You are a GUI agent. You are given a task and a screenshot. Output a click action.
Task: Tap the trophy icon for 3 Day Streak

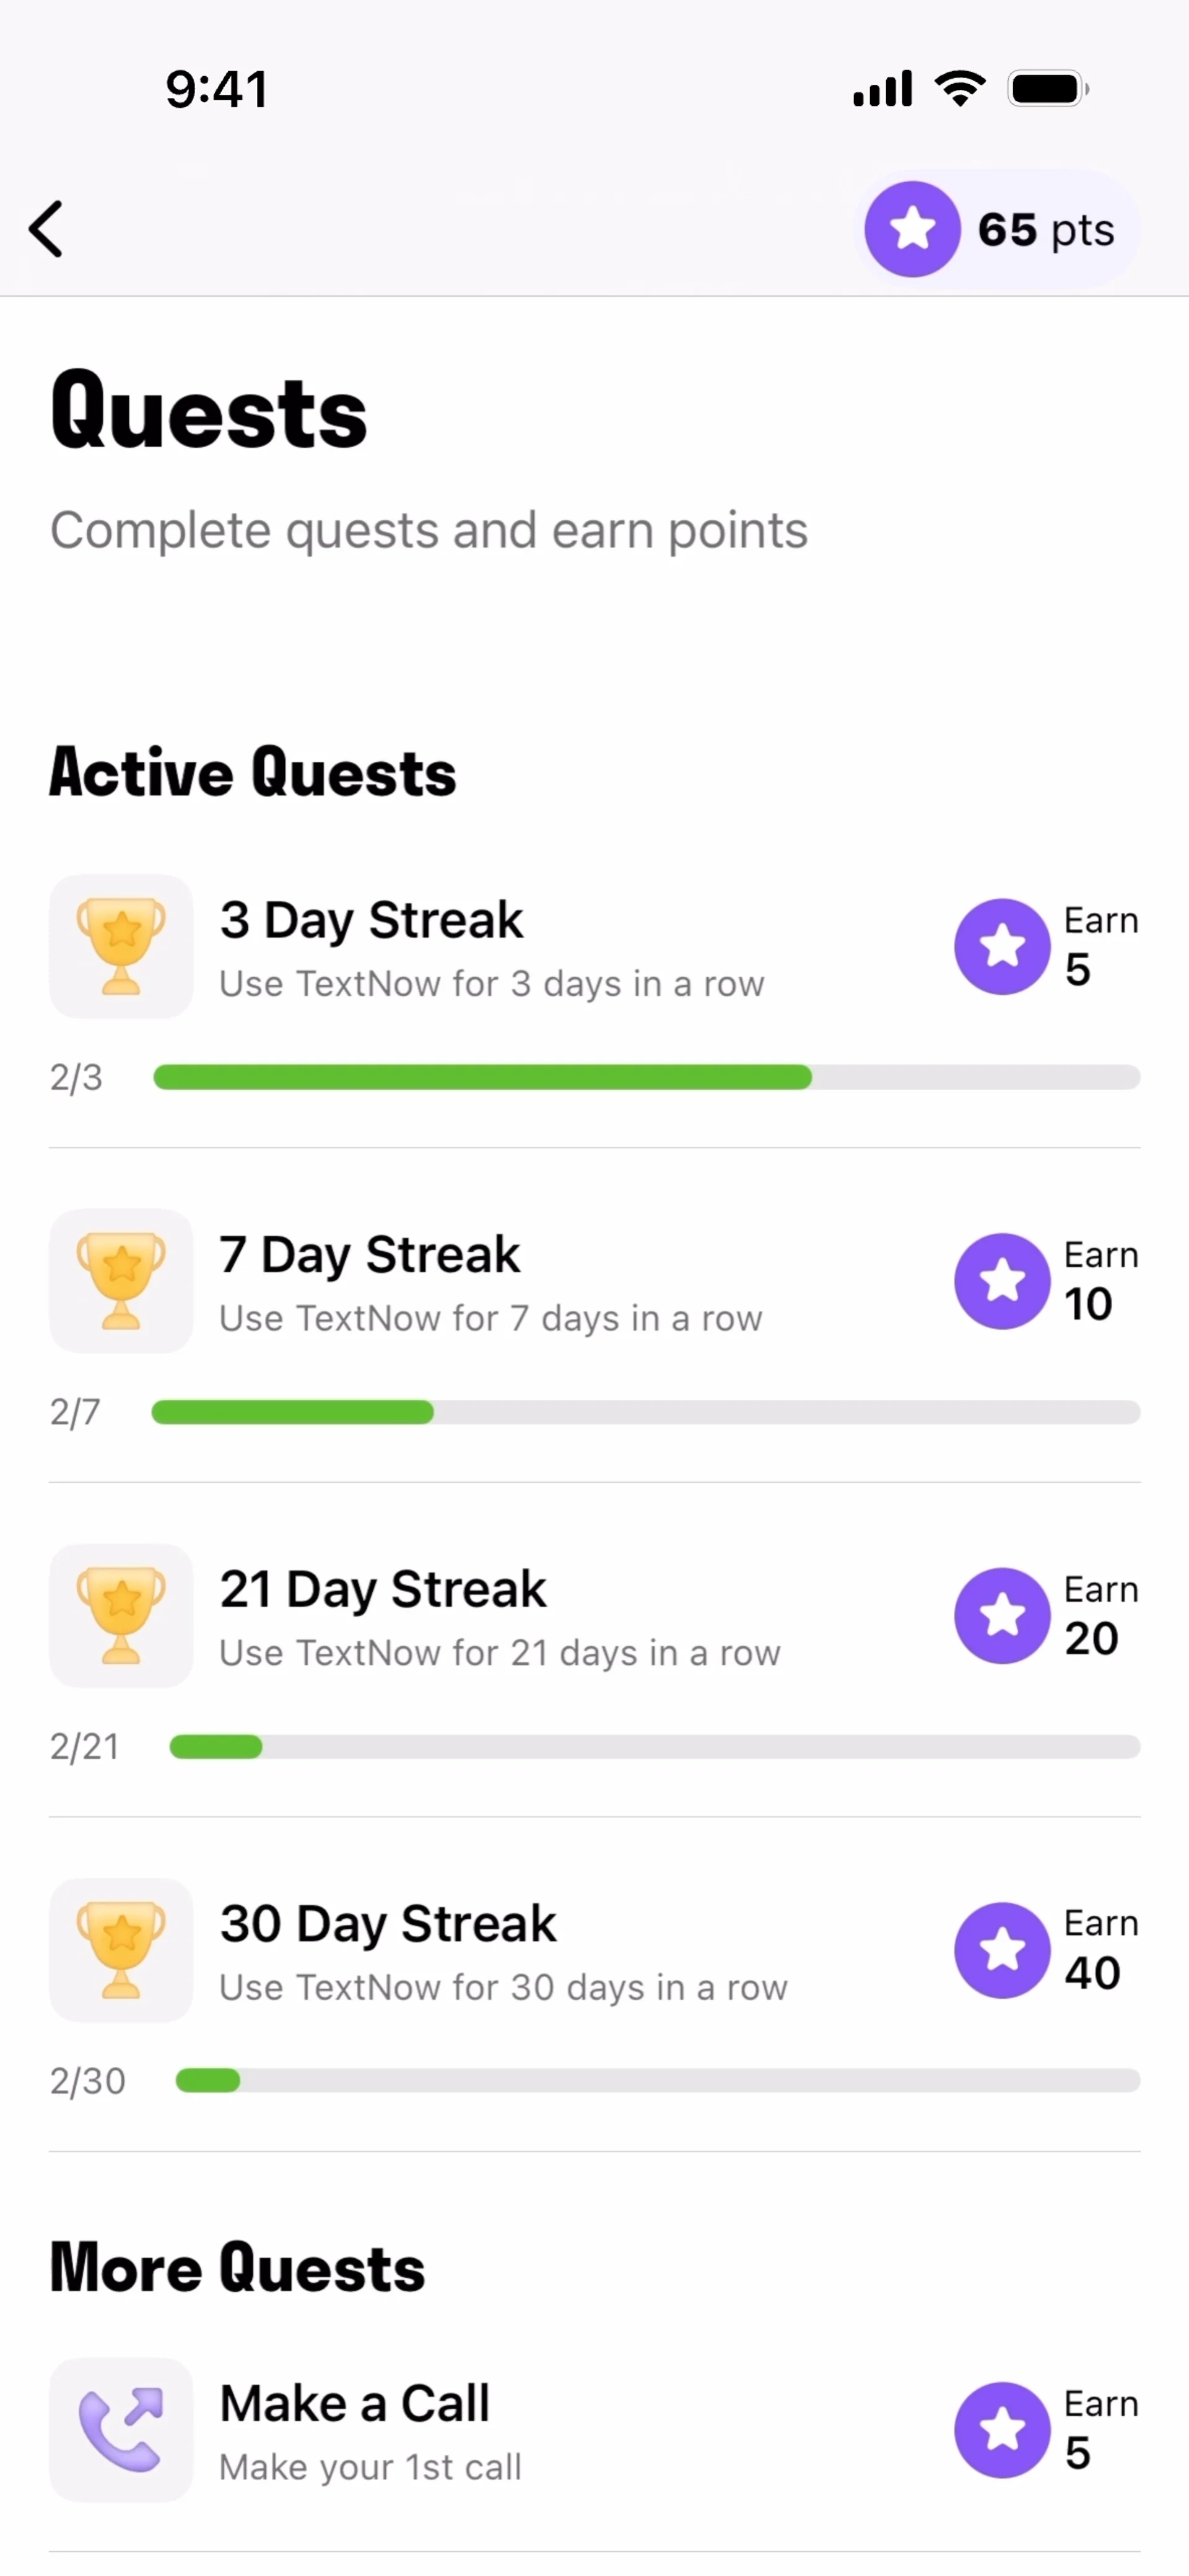coord(121,946)
